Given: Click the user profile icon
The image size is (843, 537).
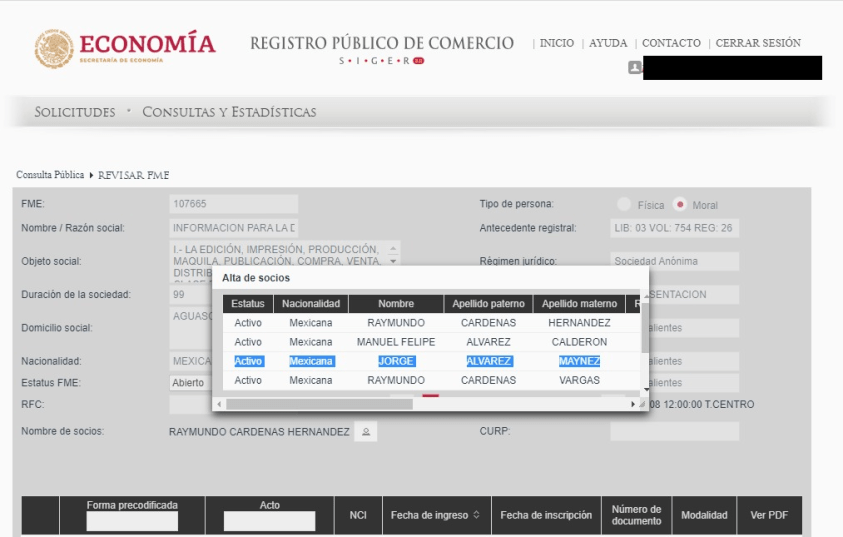Looking at the screenshot, I should point(634,67).
